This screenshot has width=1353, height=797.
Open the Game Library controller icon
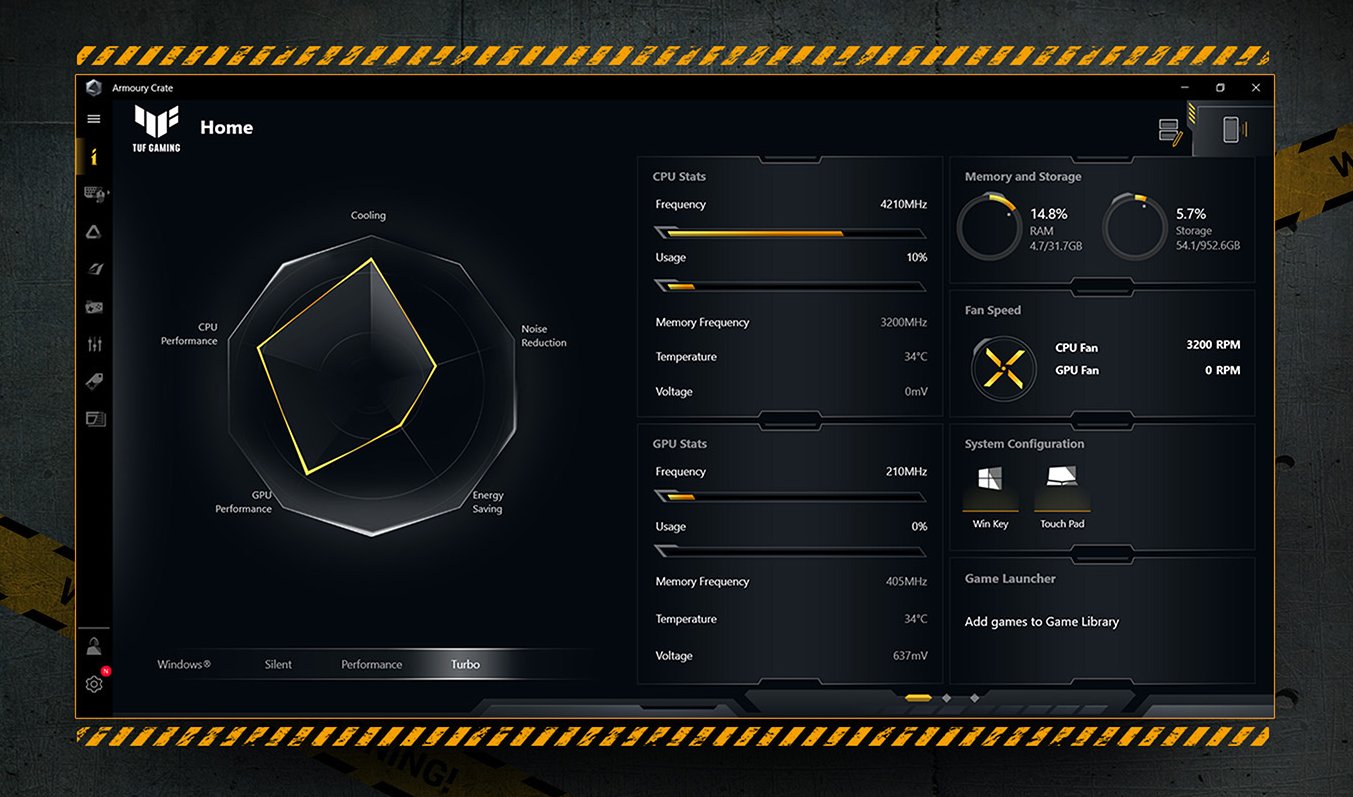tap(94, 307)
